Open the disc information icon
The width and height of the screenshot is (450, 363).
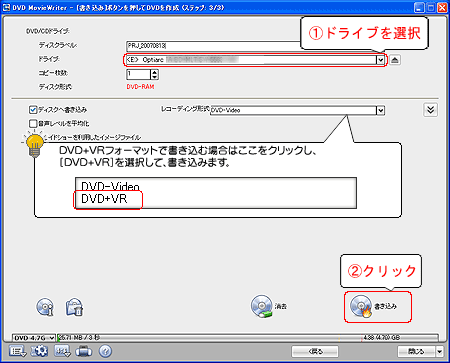pos(45,307)
